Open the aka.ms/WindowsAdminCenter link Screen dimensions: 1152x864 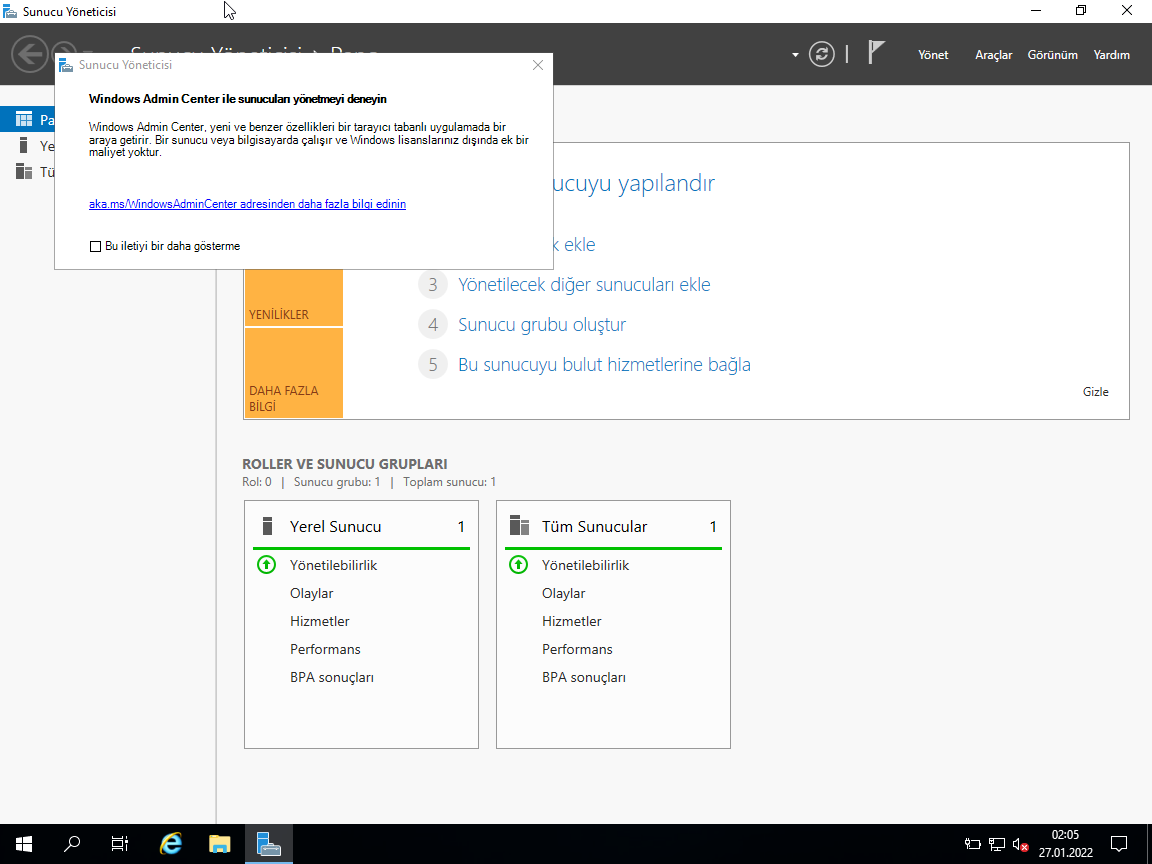247,204
